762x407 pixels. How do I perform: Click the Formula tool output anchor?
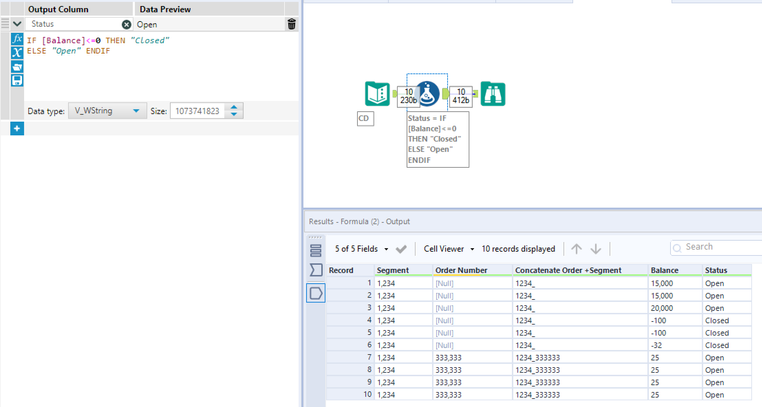445,94
